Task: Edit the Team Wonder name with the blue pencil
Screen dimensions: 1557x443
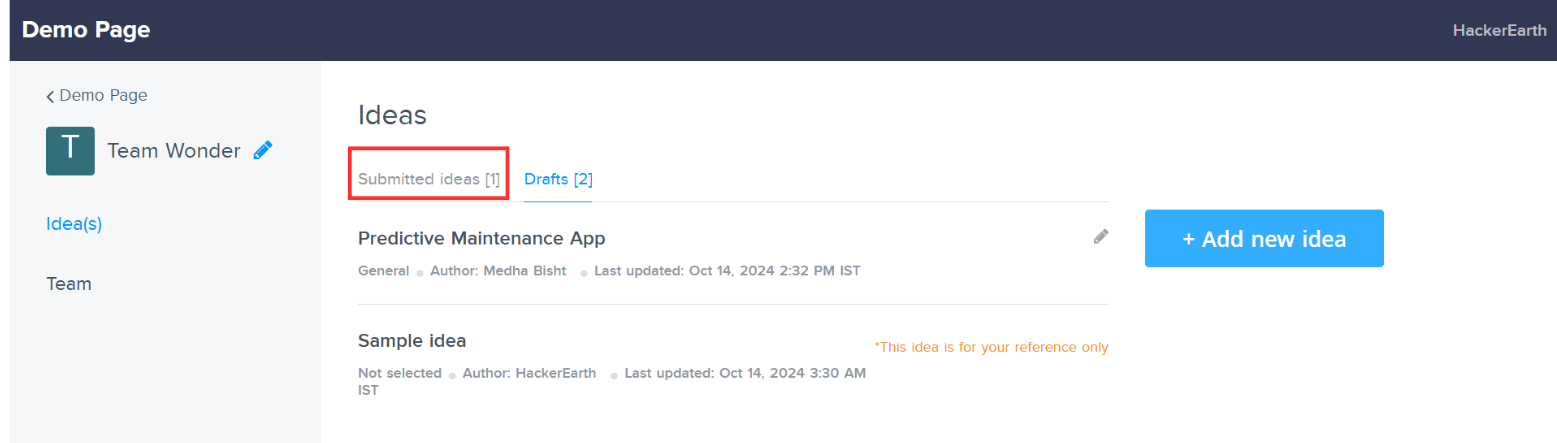Action: 263,150
